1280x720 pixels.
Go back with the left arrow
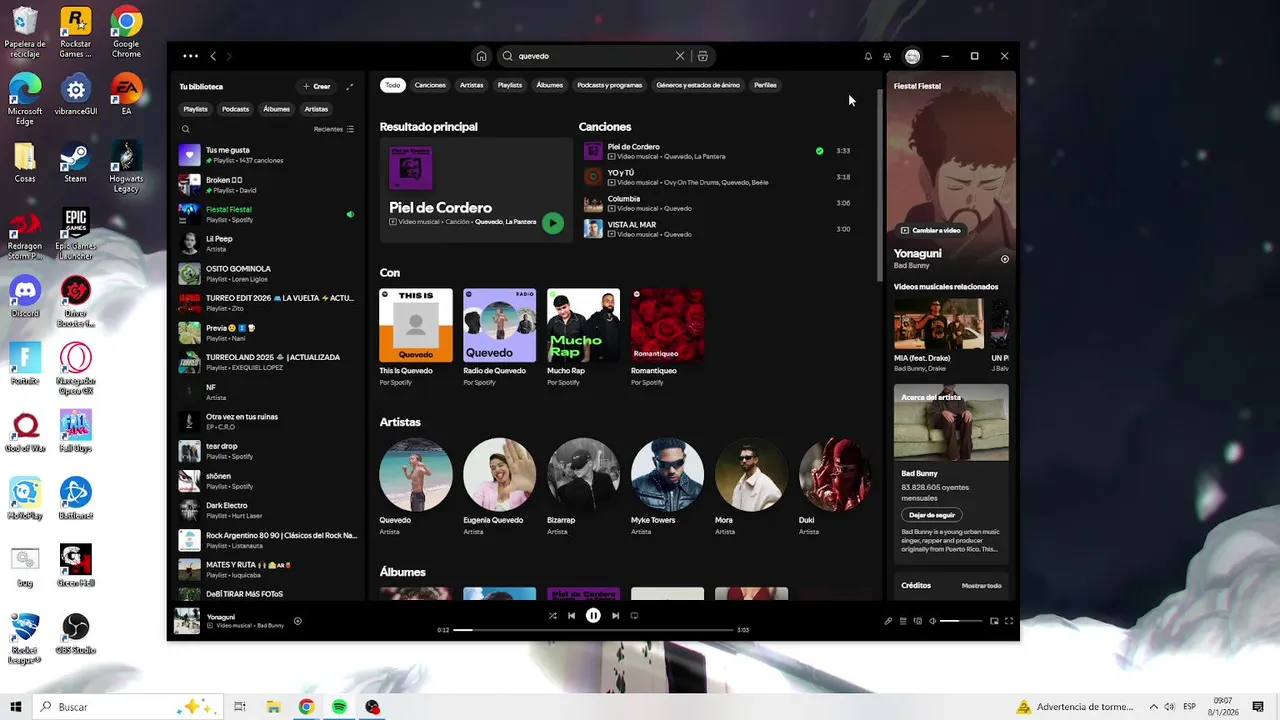pos(212,56)
